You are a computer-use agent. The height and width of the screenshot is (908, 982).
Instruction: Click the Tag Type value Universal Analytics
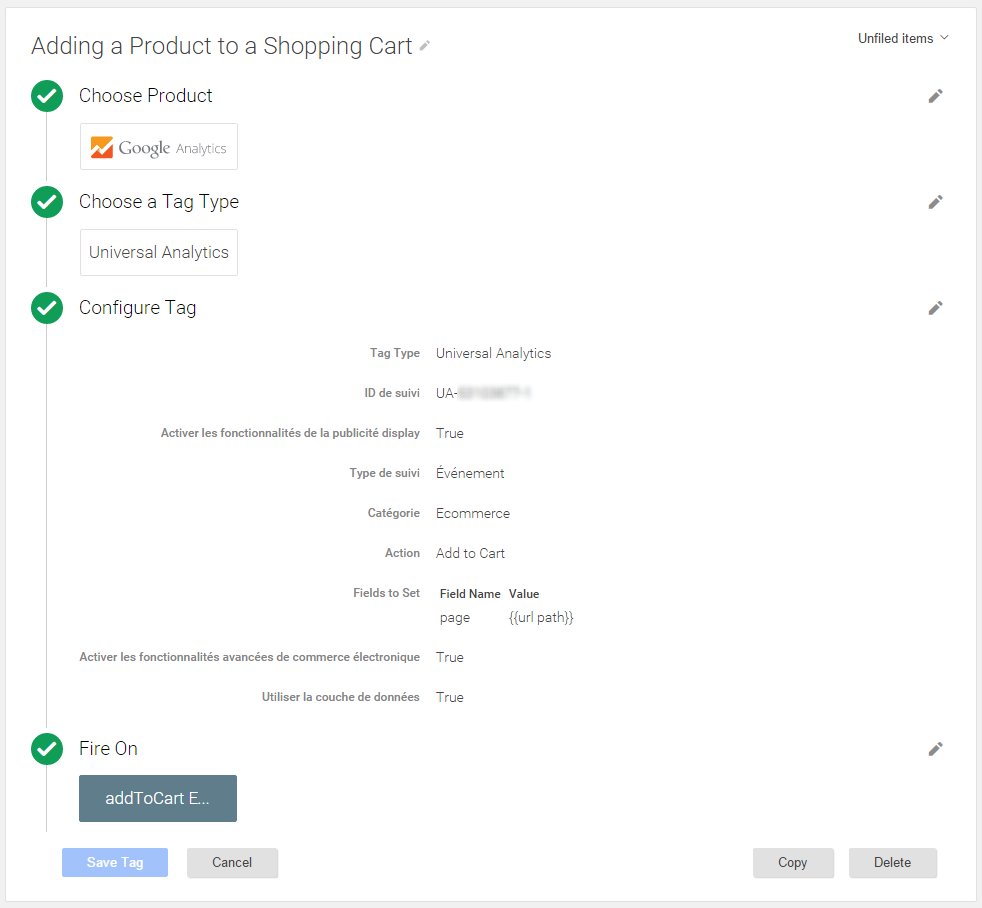pyautogui.click(x=494, y=353)
